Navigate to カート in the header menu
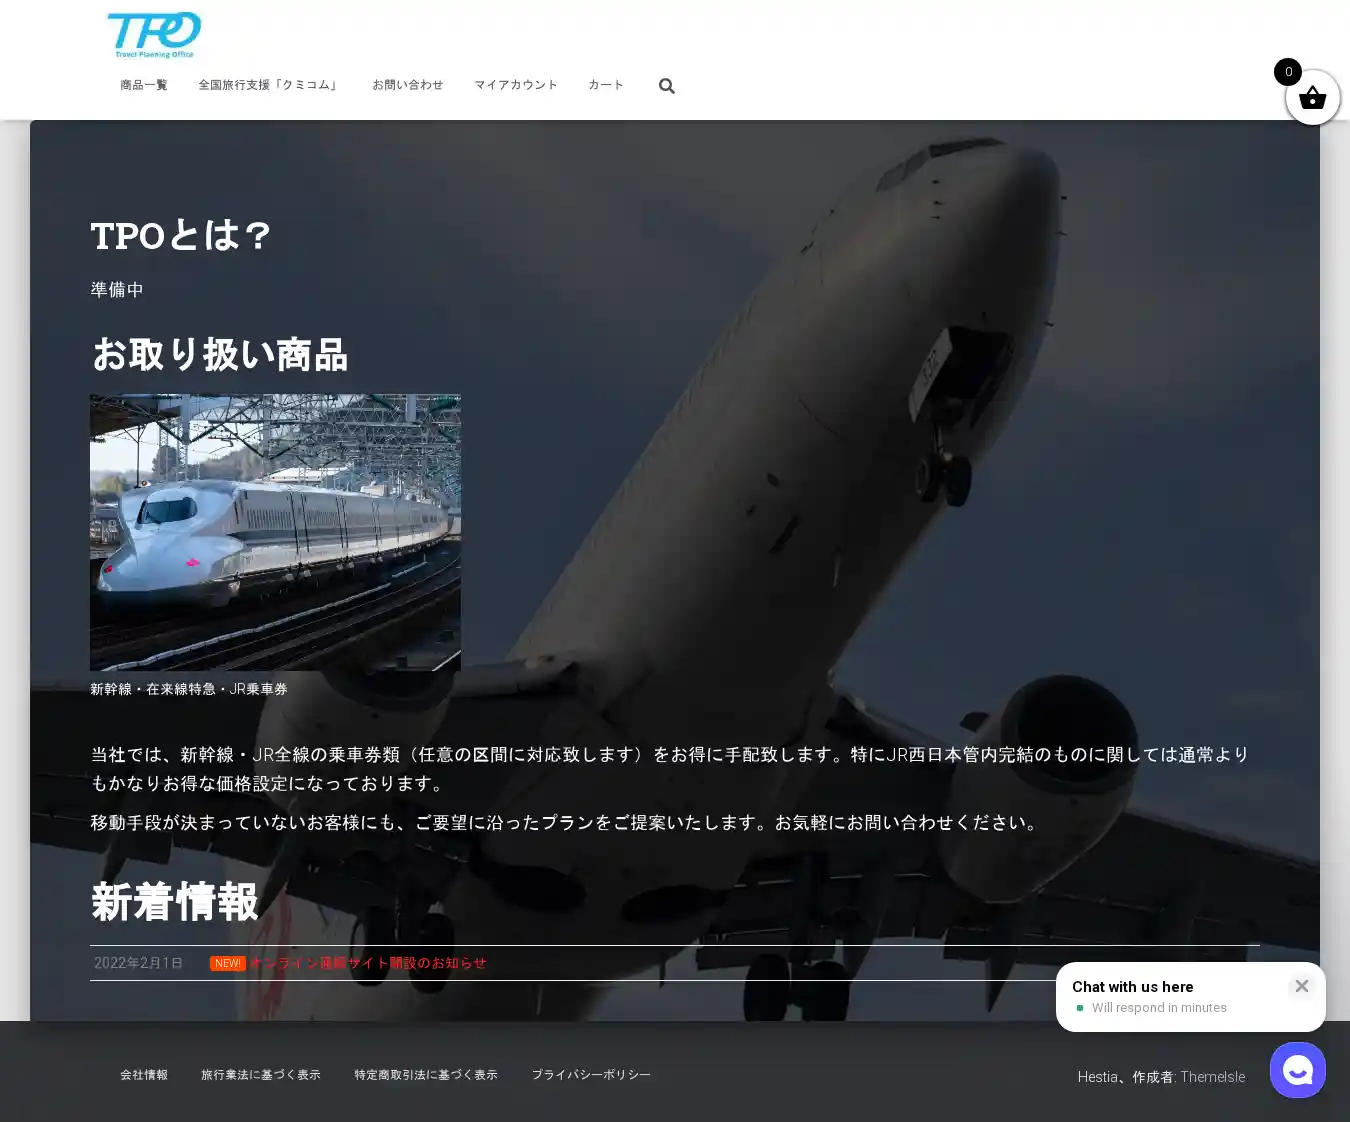This screenshot has width=1350, height=1122. (606, 85)
